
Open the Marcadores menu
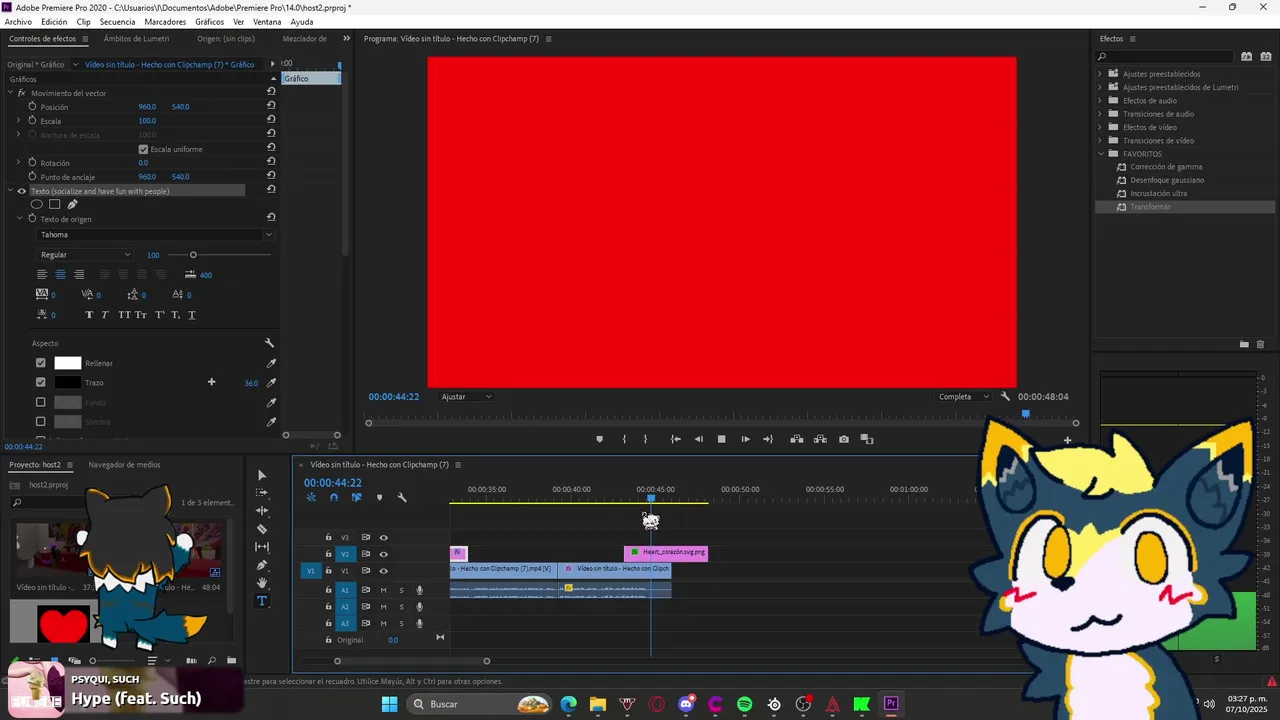click(165, 21)
